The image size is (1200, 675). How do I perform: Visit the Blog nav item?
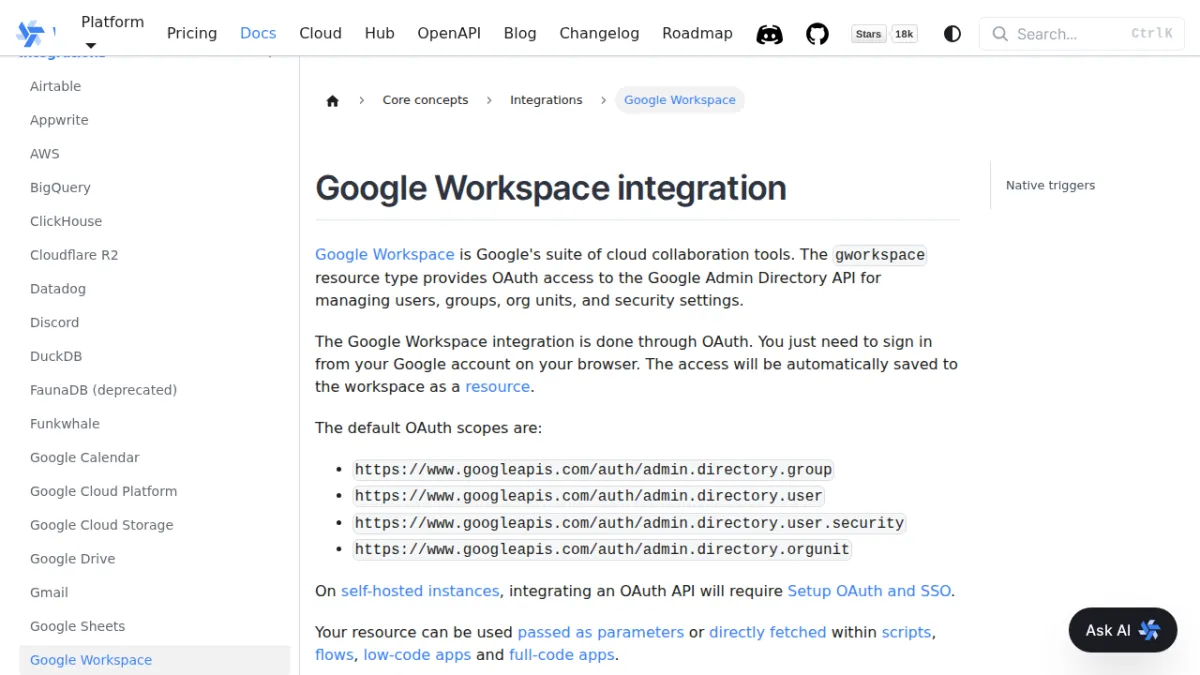(x=520, y=33)
